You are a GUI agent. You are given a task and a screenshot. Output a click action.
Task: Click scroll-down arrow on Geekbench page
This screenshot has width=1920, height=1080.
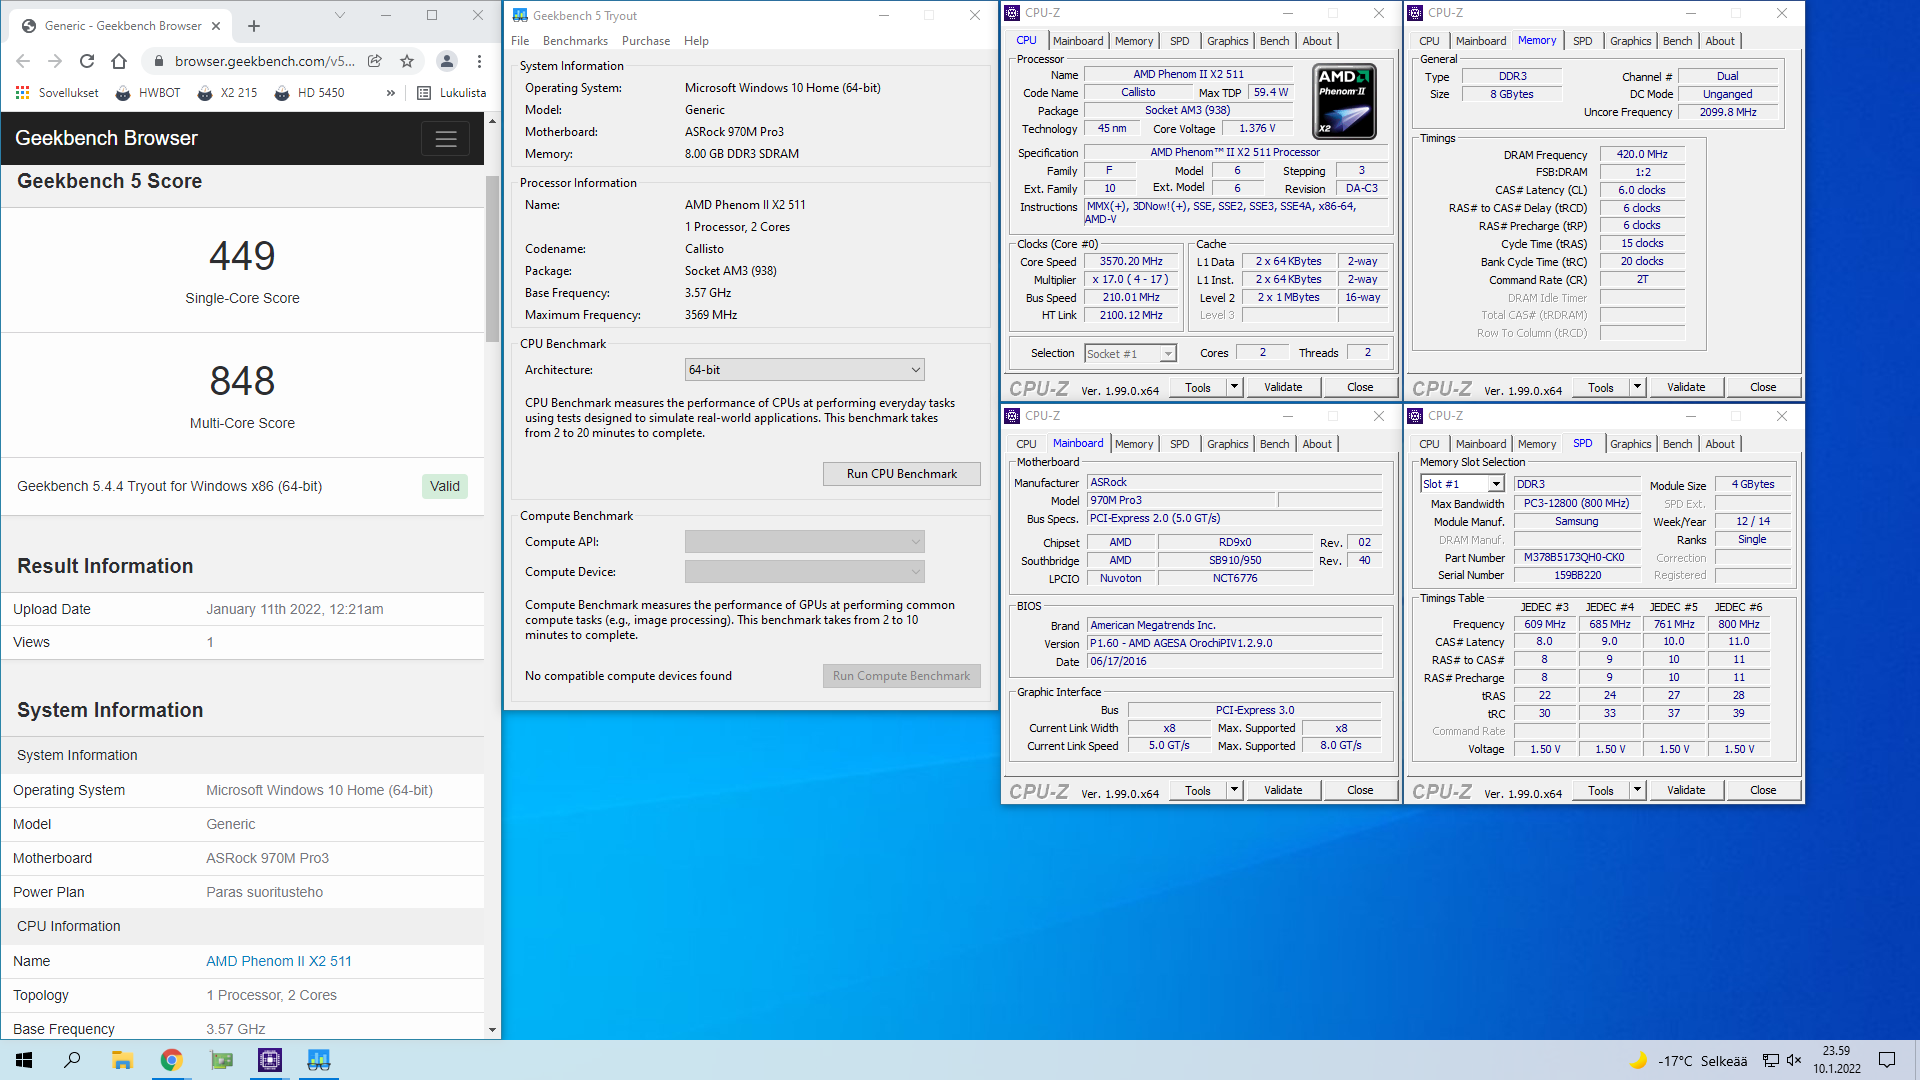[492, 1029]
